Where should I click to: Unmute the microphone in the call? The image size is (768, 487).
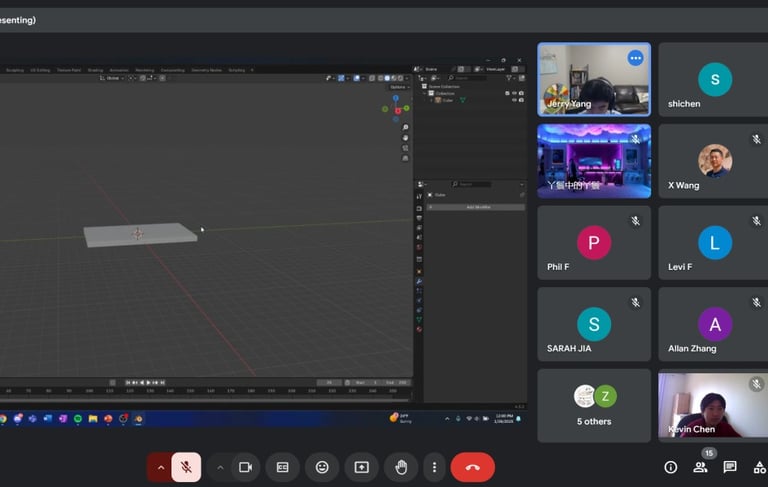tap(186, 467)
